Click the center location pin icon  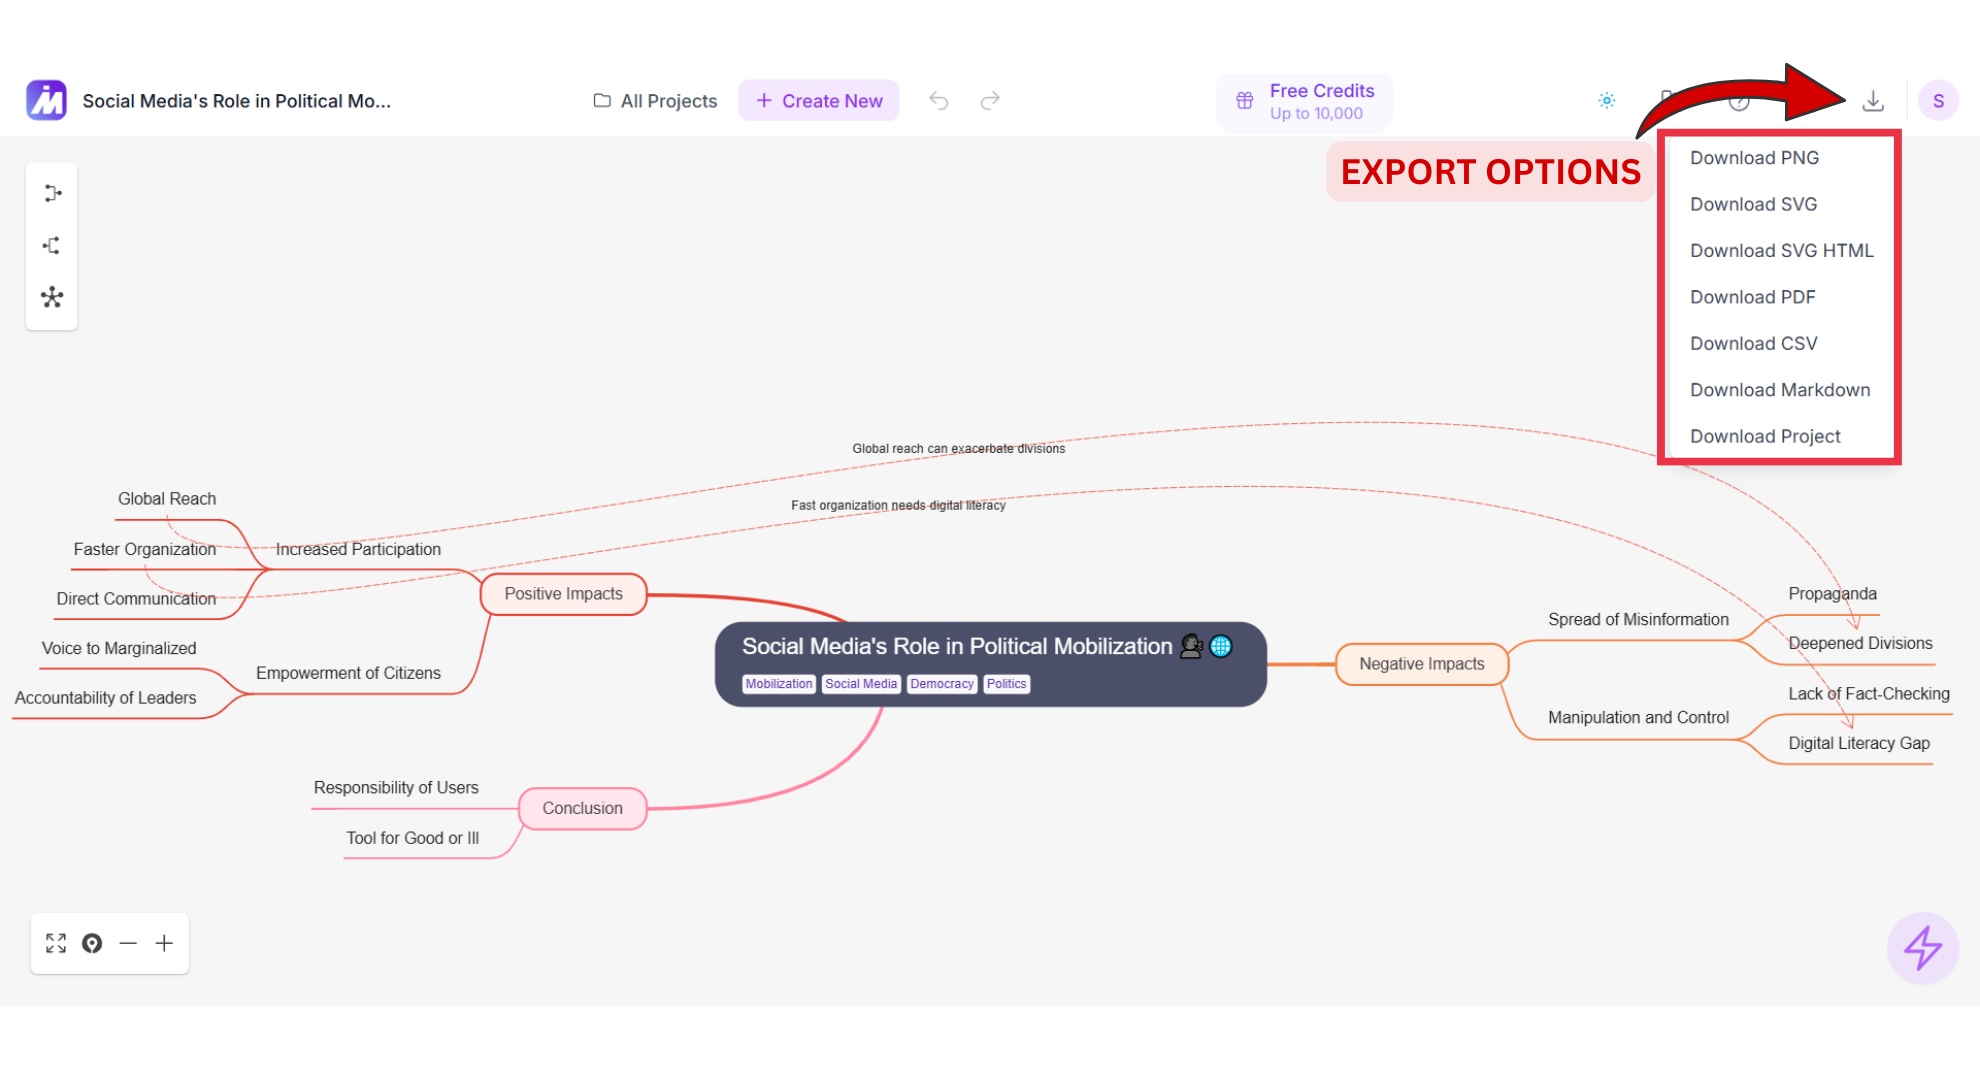[x=92, y=943]
